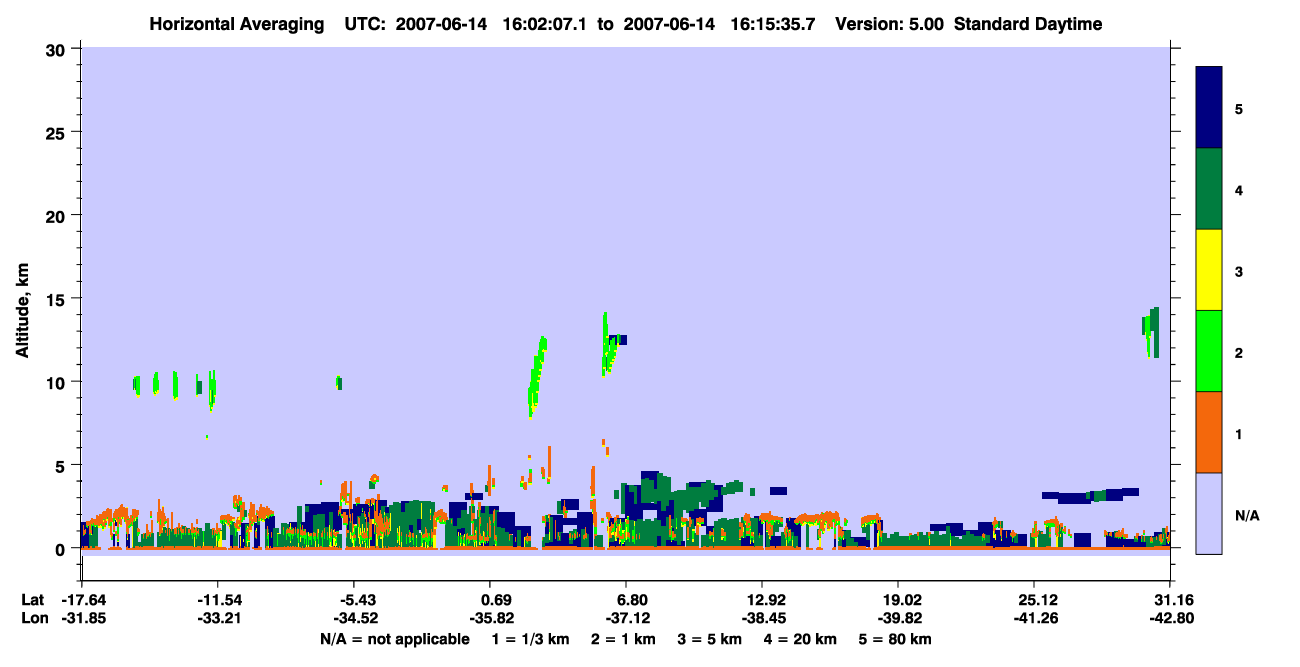Viewport: 1300px width, 667px height.
Task: Click the altitude tick label "20"
Action: click(x=58, y=216)
